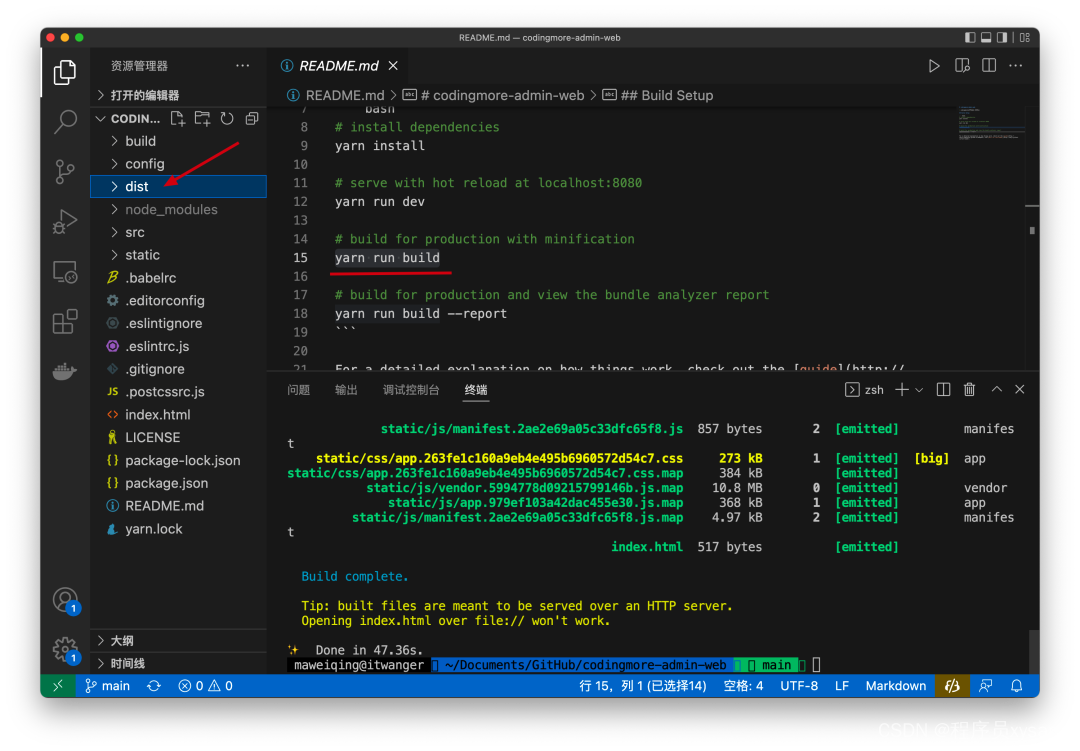Image resolution: width=1080 pixels, height=751 pixels.
Task: Open the Source Control view
Action: coord(65,172)
